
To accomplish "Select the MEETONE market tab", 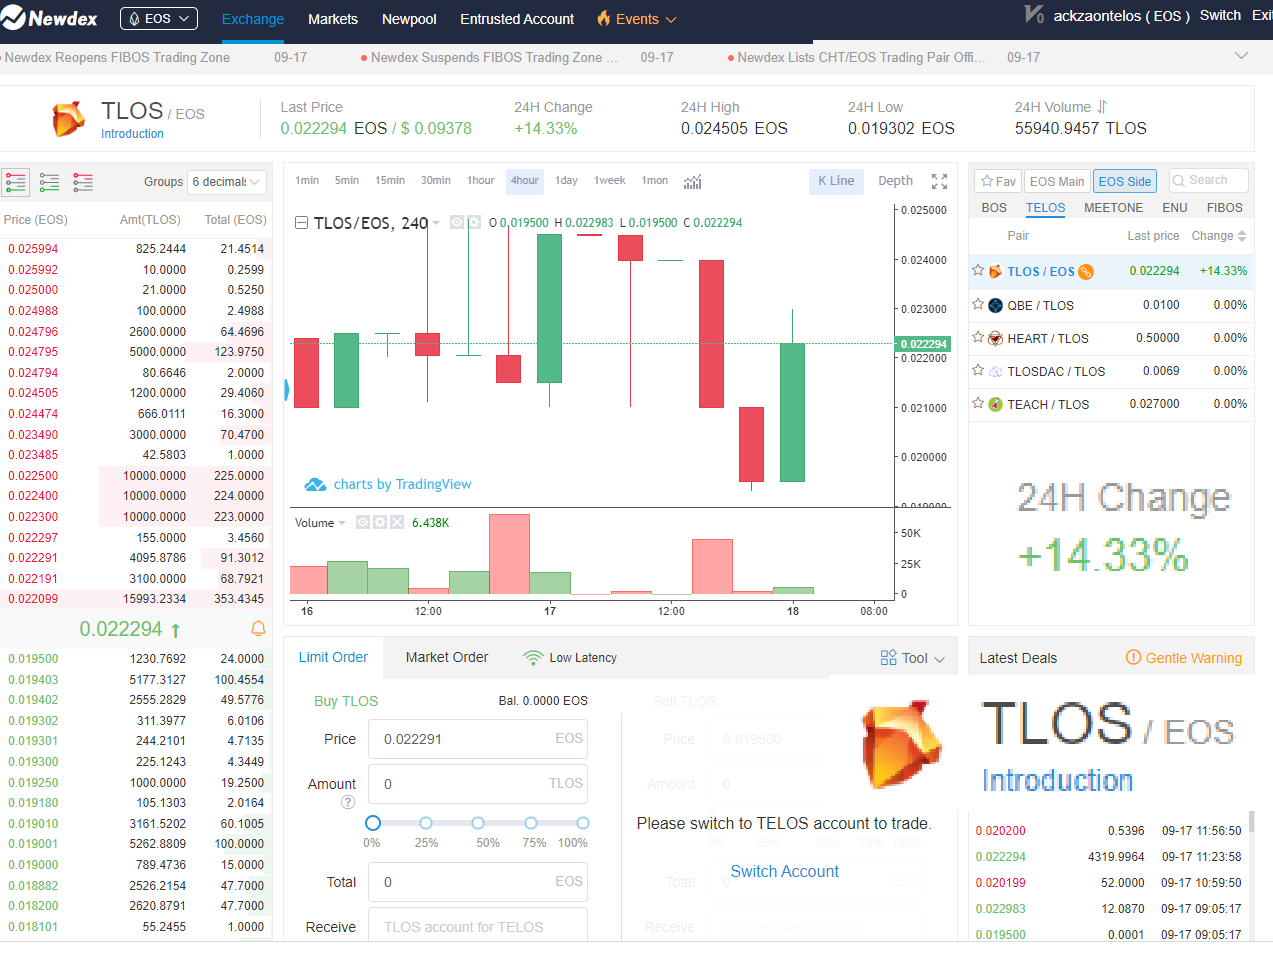I will tap(1114, 208).
